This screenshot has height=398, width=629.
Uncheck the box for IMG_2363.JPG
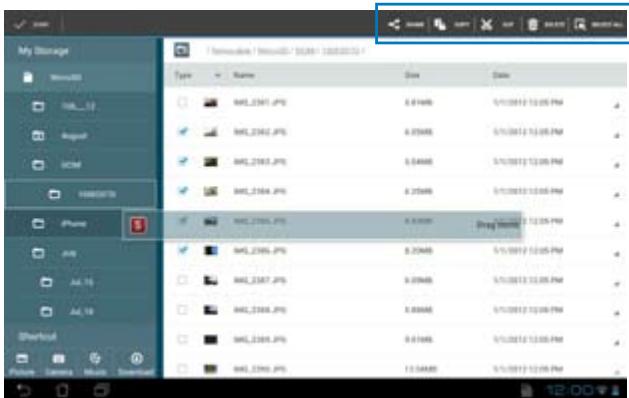click(x=183, y=161)
